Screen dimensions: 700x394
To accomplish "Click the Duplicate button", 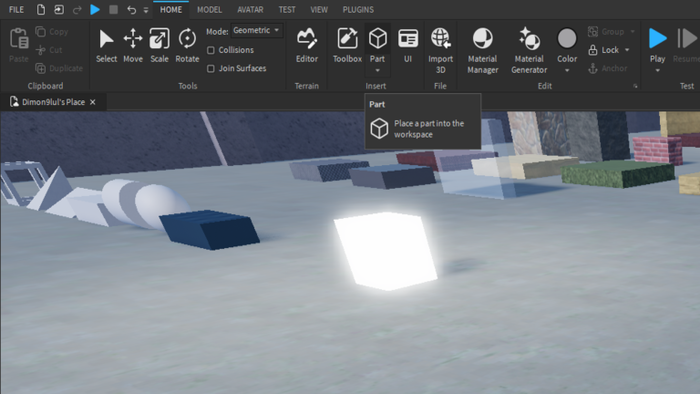I will pos(59,68).
